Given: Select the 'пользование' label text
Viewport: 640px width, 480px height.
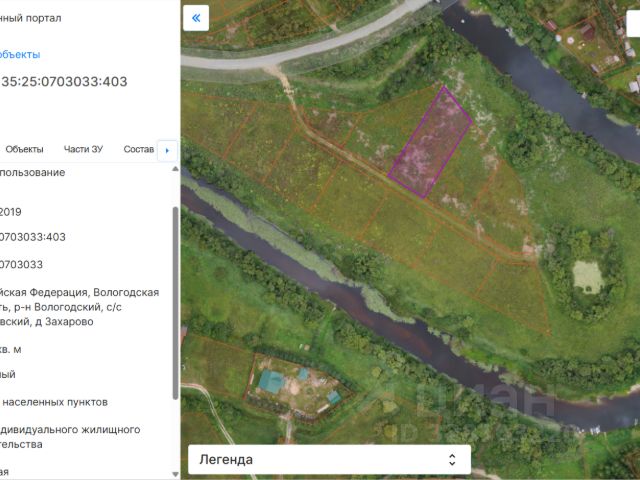Looking at the screenshot, I should (x=33, y=173).
